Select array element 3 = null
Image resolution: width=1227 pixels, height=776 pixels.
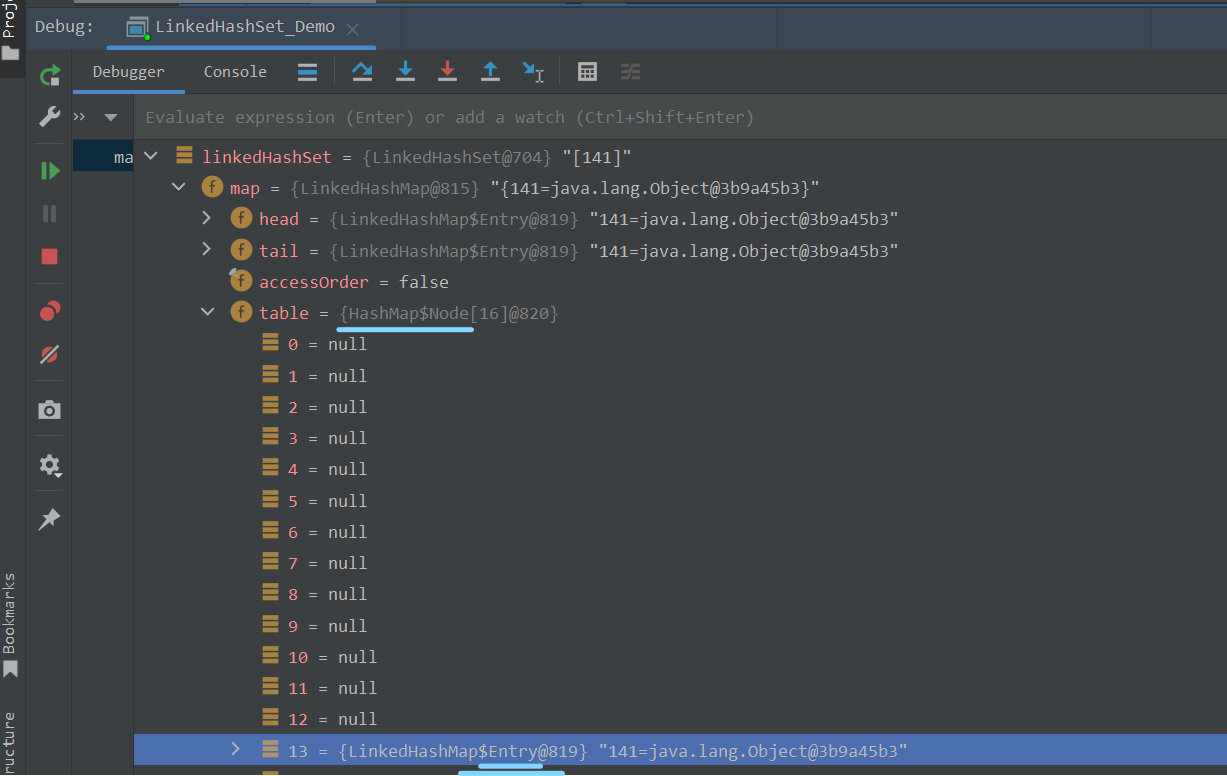point(680,438)
